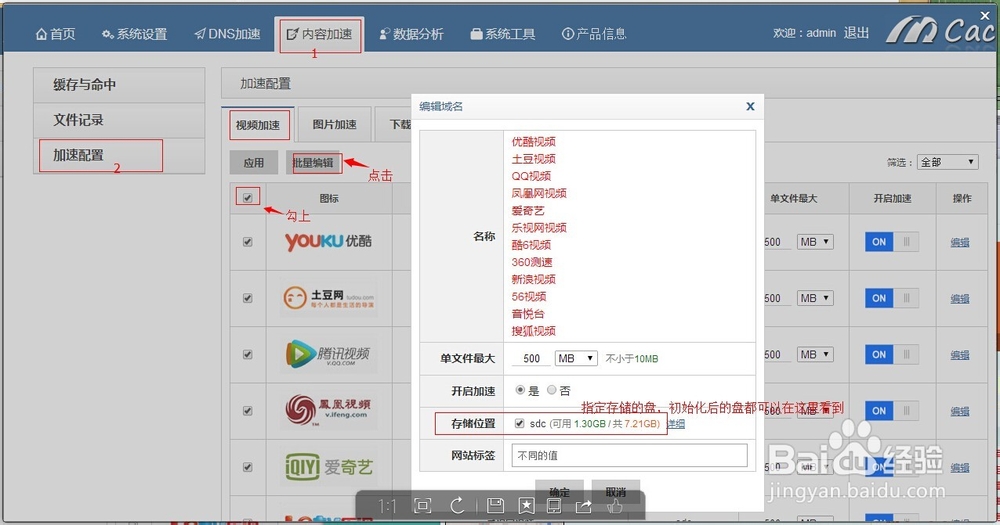The image size is (1000, 525).
Task: Toggle the ON switch in Youku row
Action: [x=892, y=242]
